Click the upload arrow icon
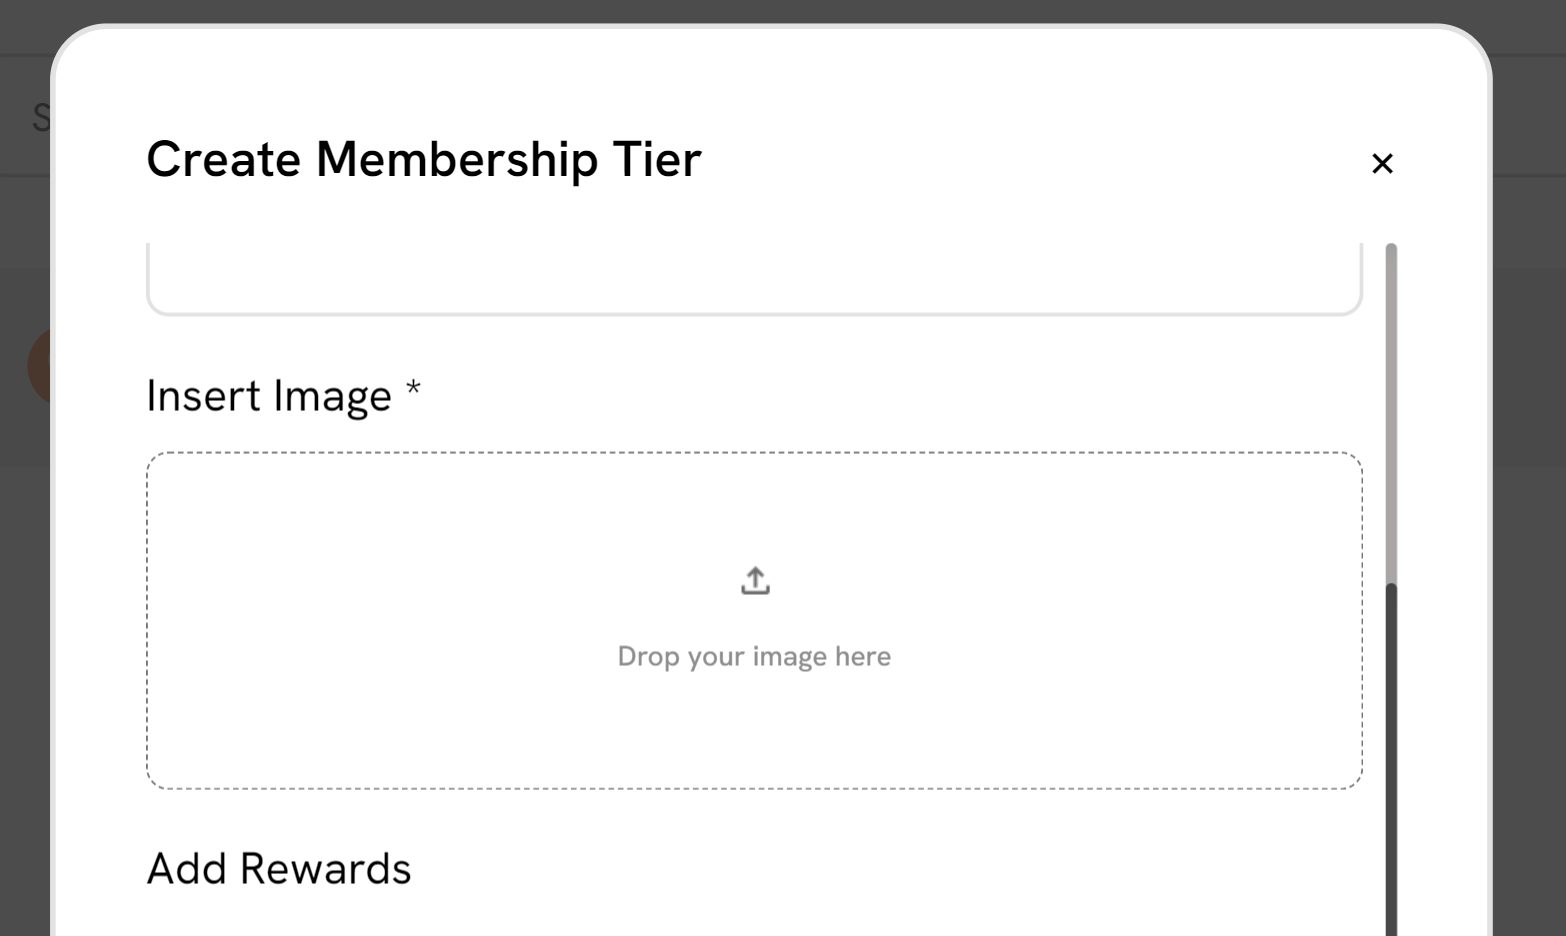Viewport: 1566px width, 936px height. pos(755,581)
